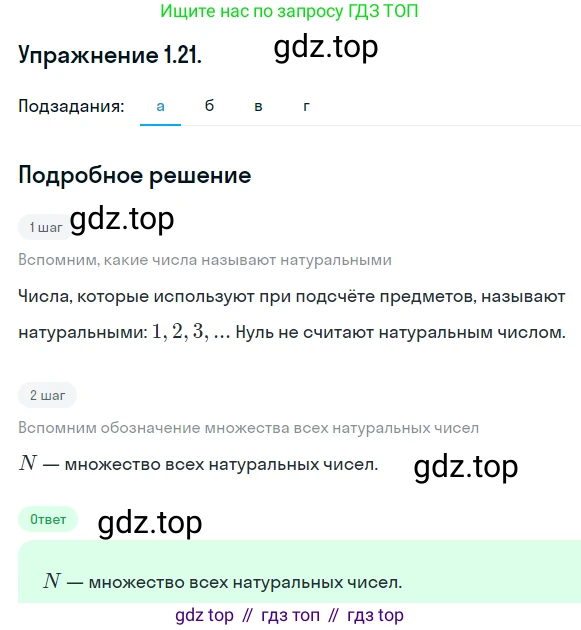581x630 pixels.
Task: Click the «1 шаг» step badge
Action: tap(45, 227)
